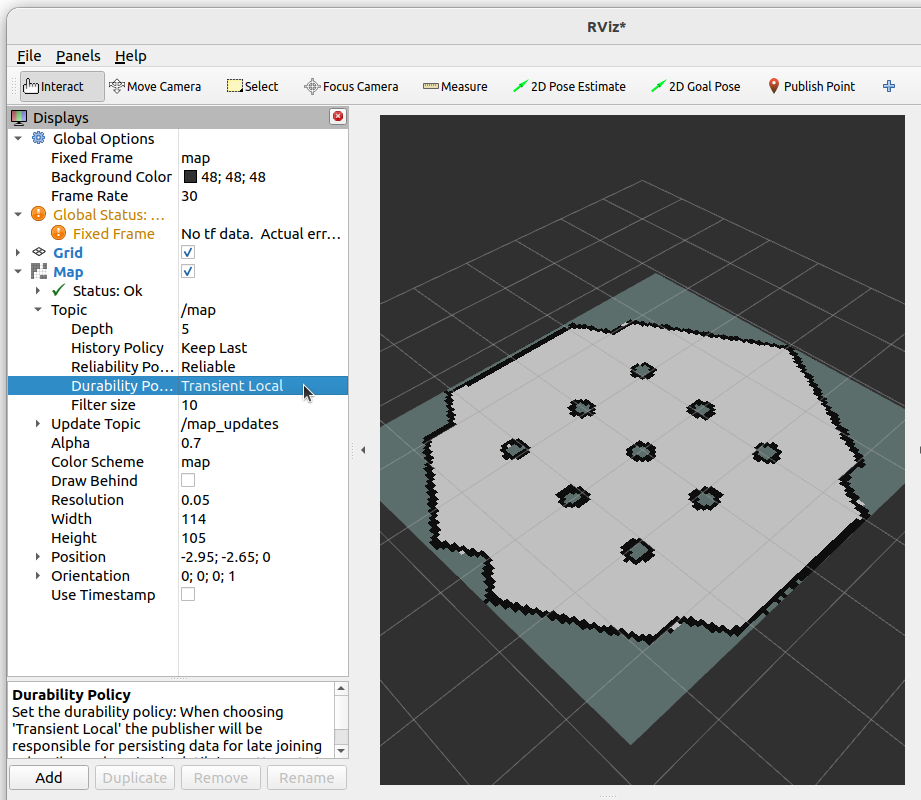The height and width of the screenshot is (800, 921).
Task: Click the Displays panel monitor icon
Action: point(19,117)
